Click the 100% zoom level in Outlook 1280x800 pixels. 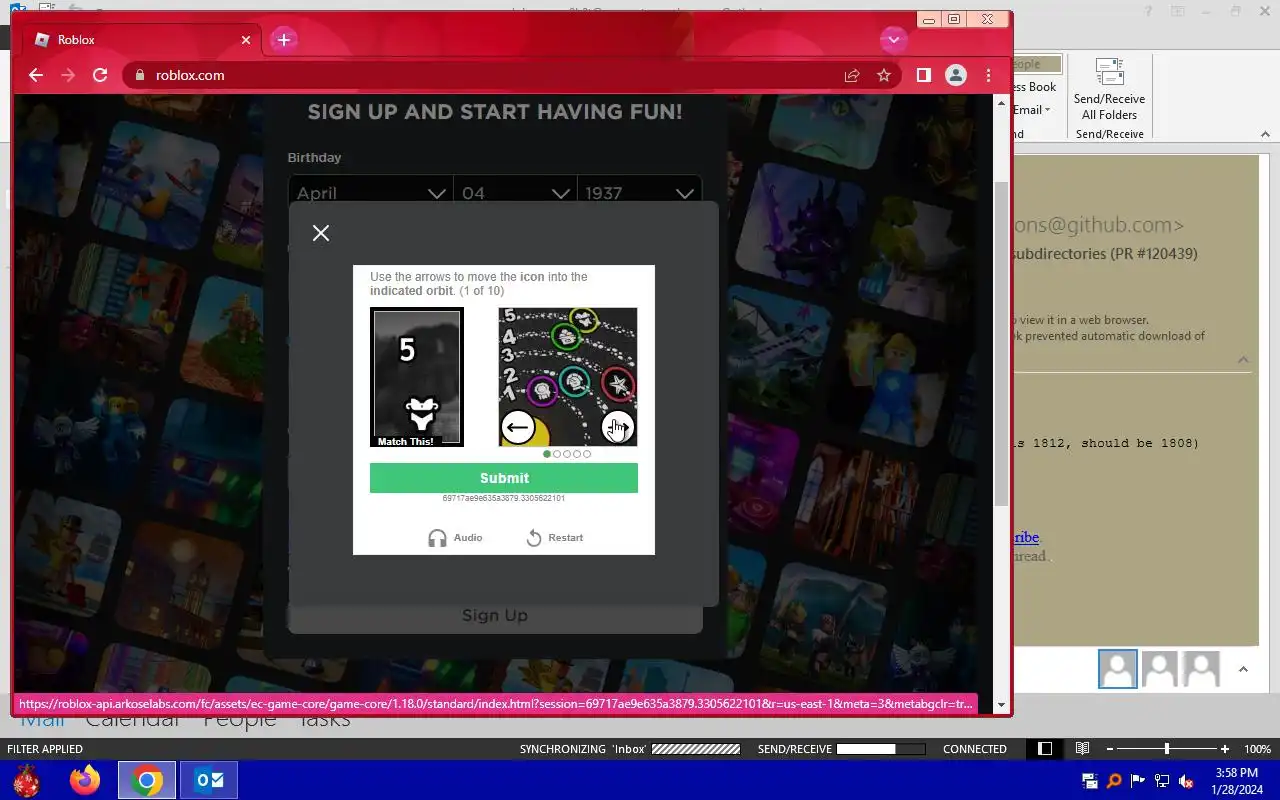click(1257, 749)
